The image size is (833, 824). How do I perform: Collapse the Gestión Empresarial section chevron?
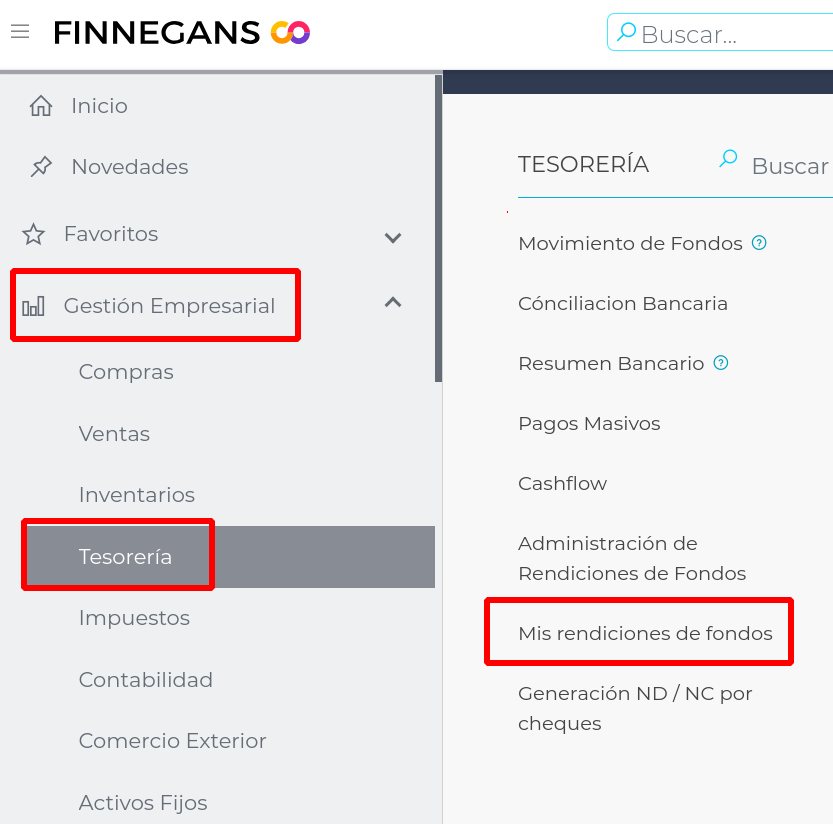click(x=393, y=302)
